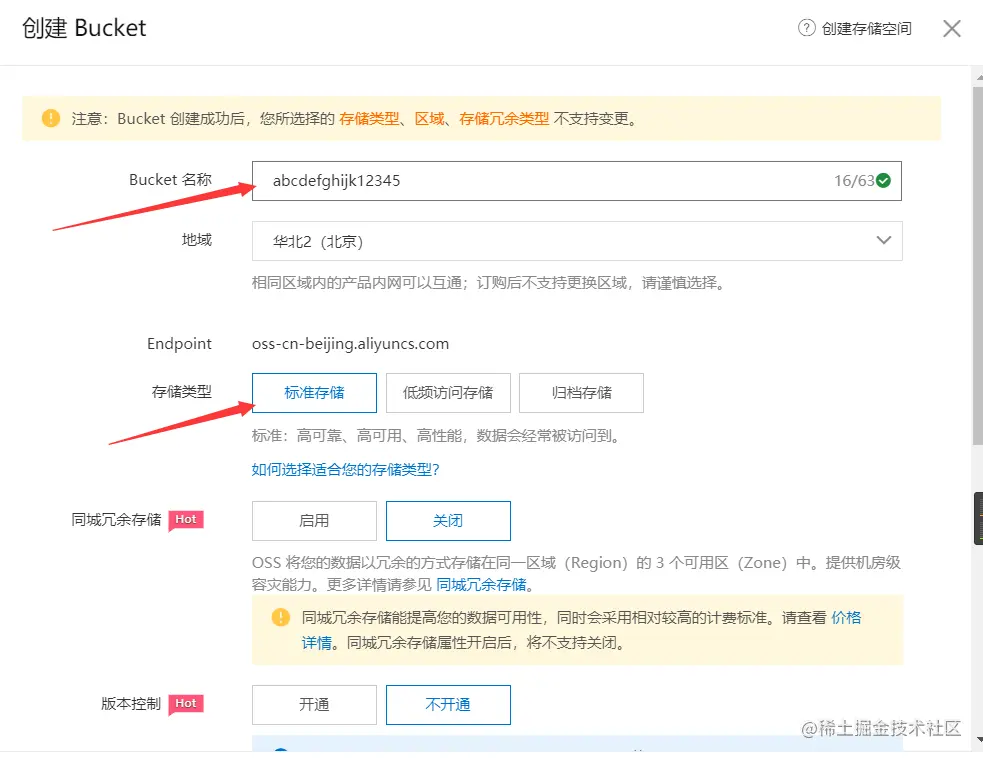Select 开通 for 版本控制

314,705
